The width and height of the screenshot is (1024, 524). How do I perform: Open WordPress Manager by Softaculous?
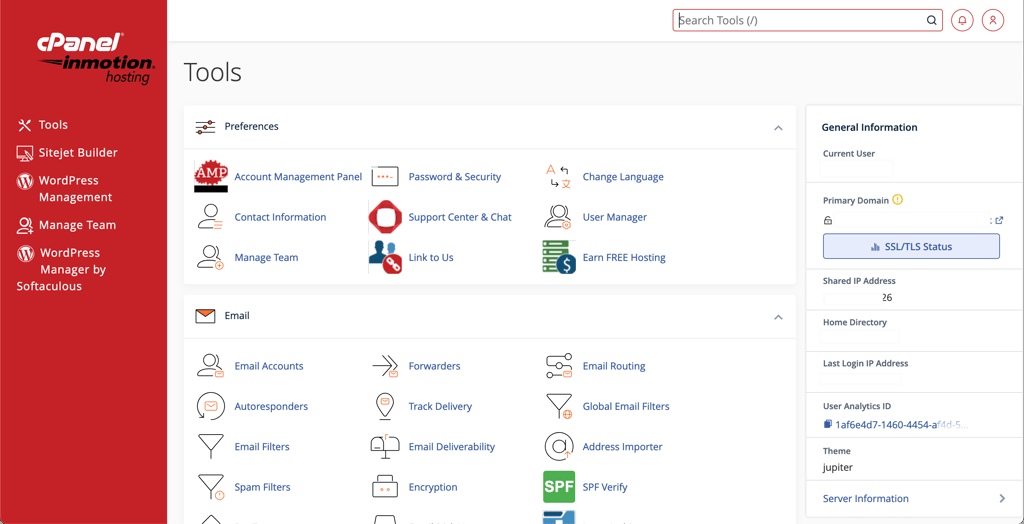click(61, 269)
